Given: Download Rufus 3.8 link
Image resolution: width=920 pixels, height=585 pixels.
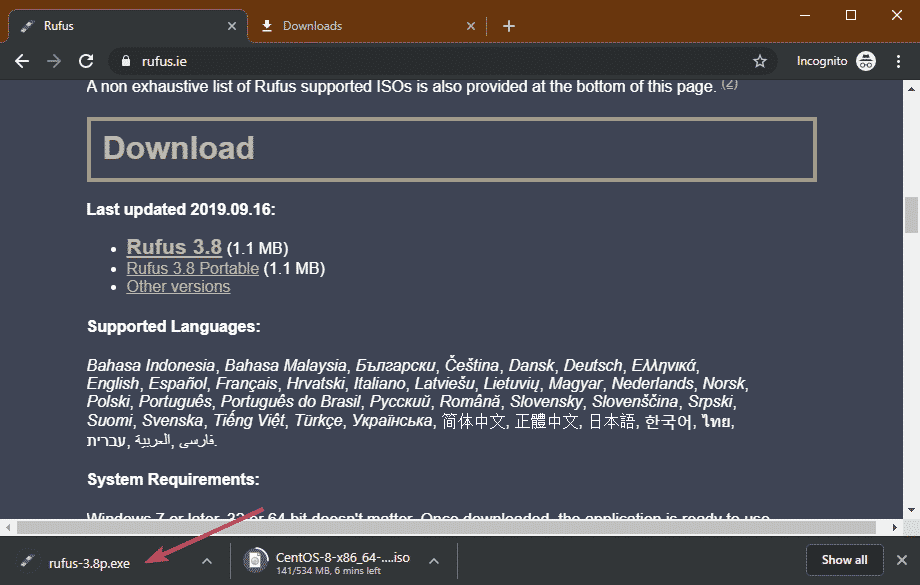Looking at the screenshot, I should 174,247.
